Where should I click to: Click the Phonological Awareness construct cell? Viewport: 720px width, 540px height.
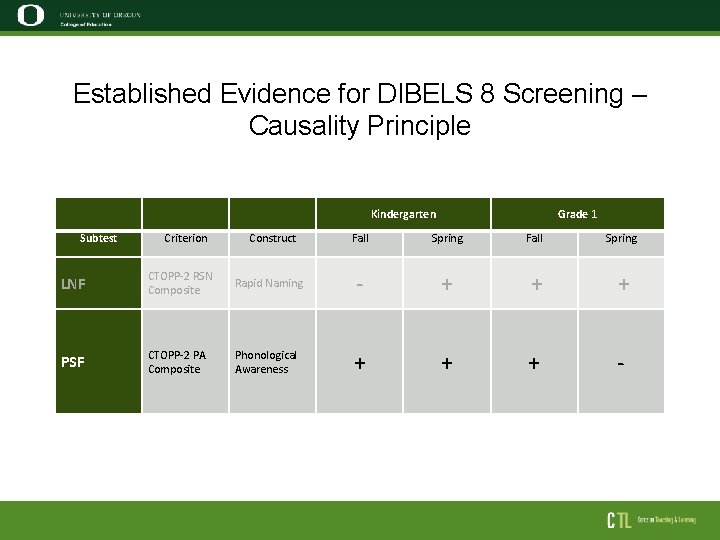(x=272, y=361)
